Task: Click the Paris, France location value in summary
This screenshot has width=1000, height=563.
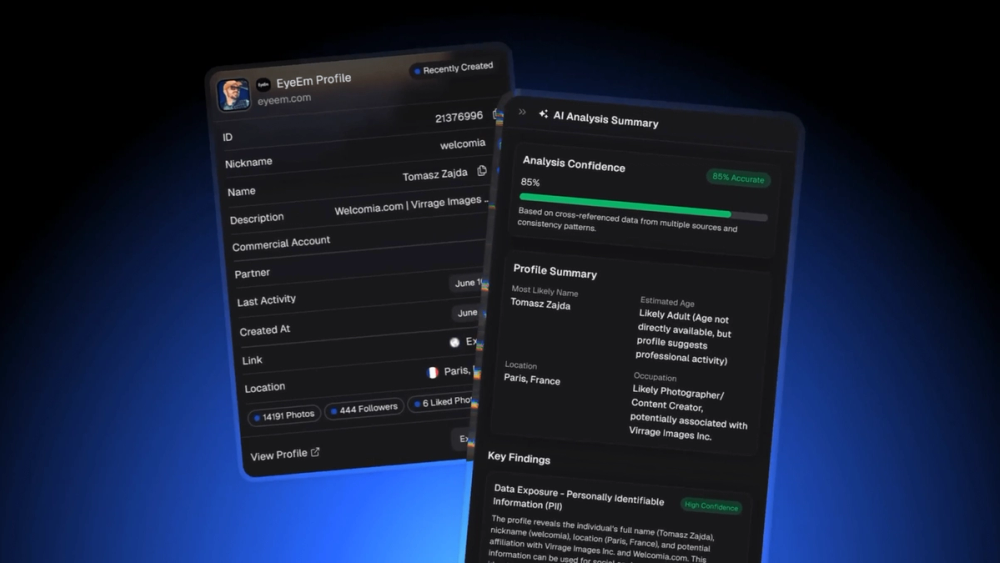Action: 532,379
